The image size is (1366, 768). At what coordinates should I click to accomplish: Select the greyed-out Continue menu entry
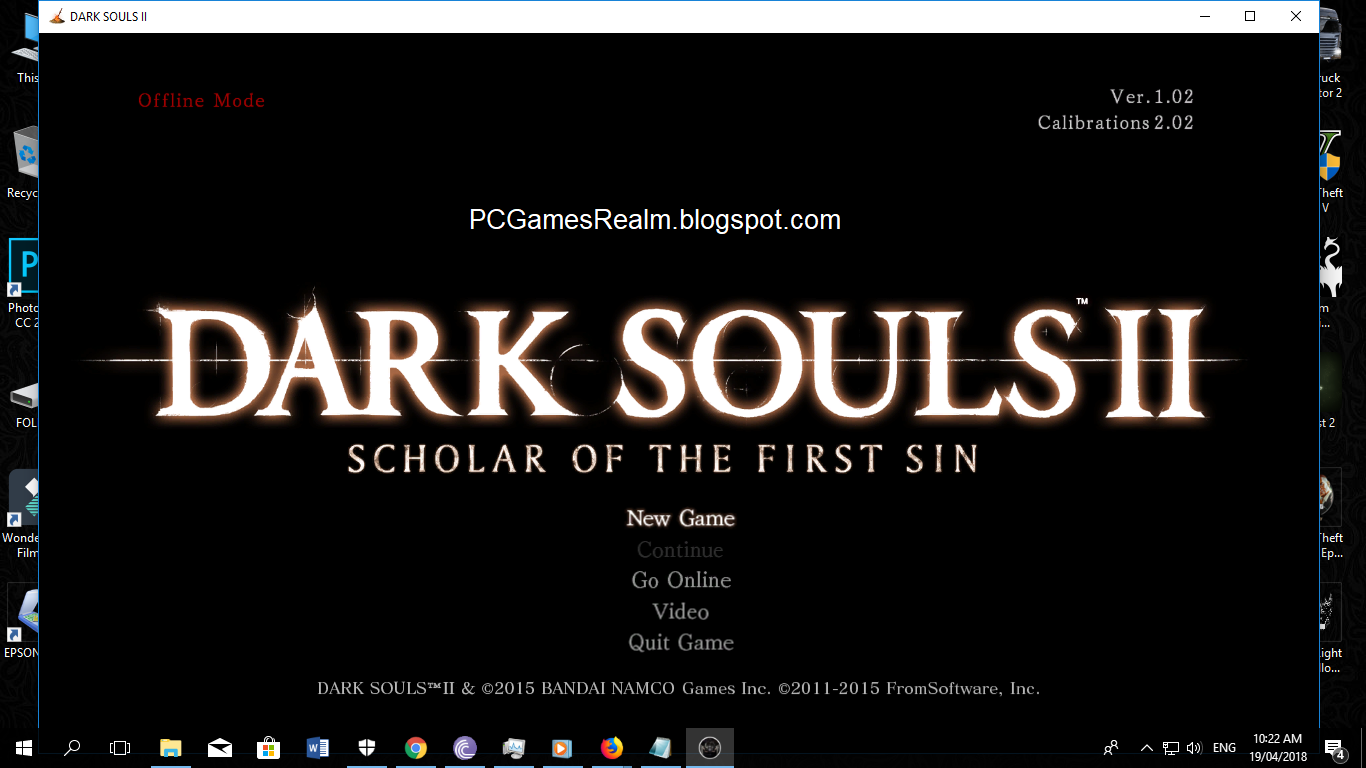coord(680,550)
